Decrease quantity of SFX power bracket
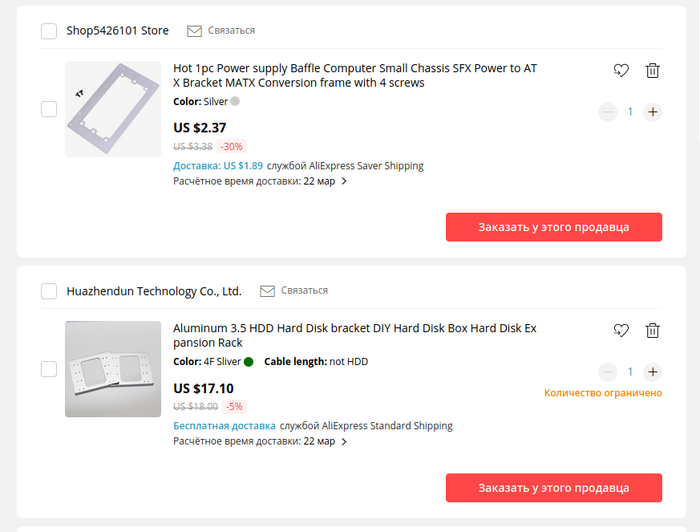This screenshot has width=700, height=532. [608, 112]
